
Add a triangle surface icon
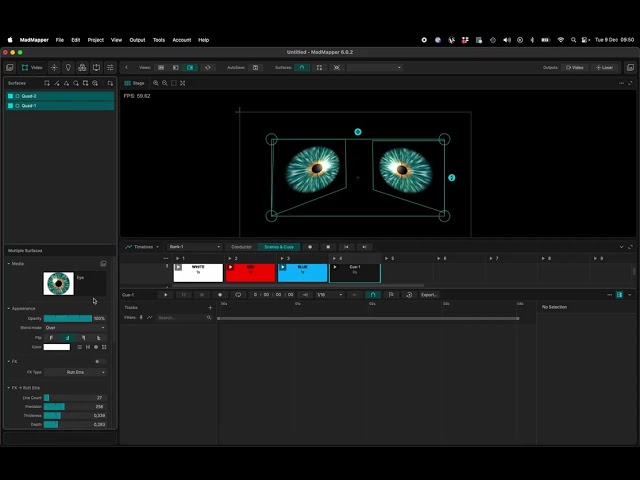pyautogui.click(x=66, y=83)
